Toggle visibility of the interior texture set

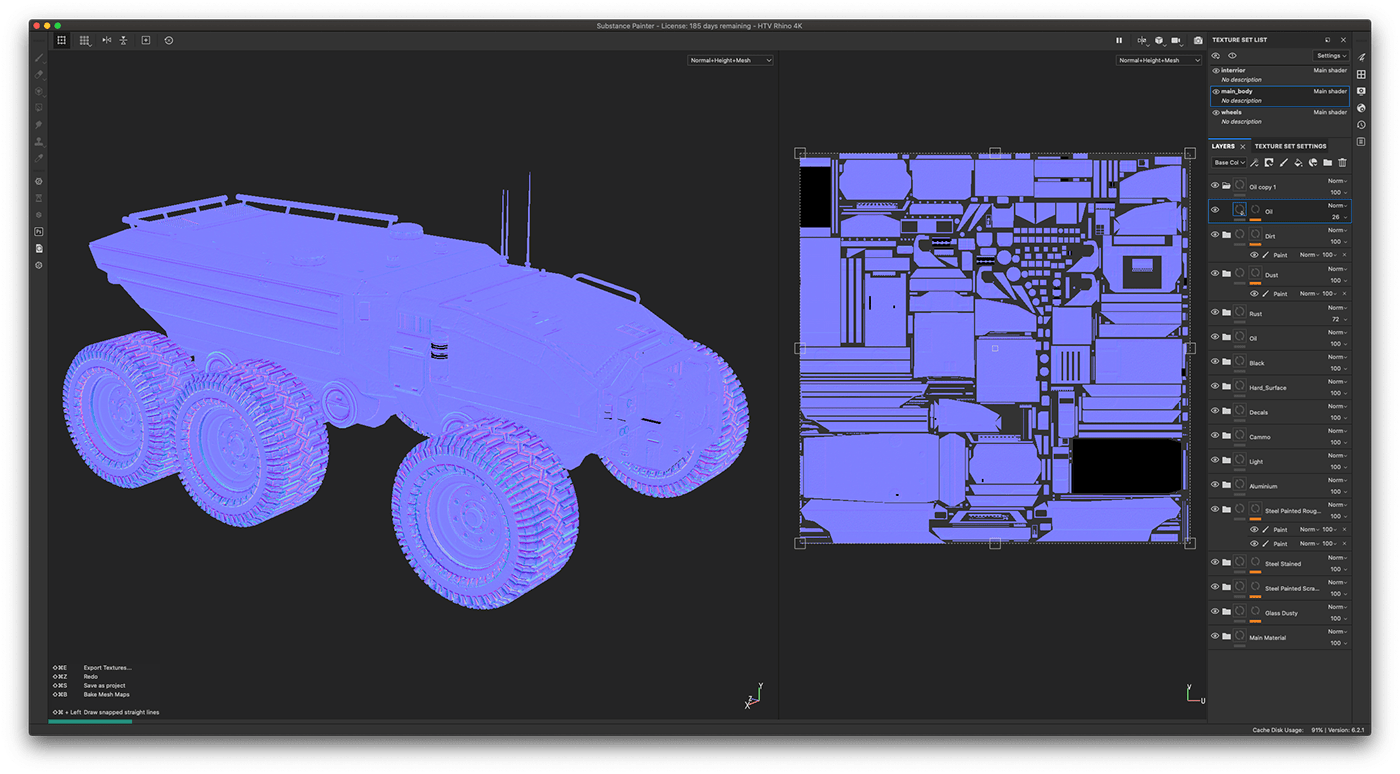click(x=1214, y=70)
